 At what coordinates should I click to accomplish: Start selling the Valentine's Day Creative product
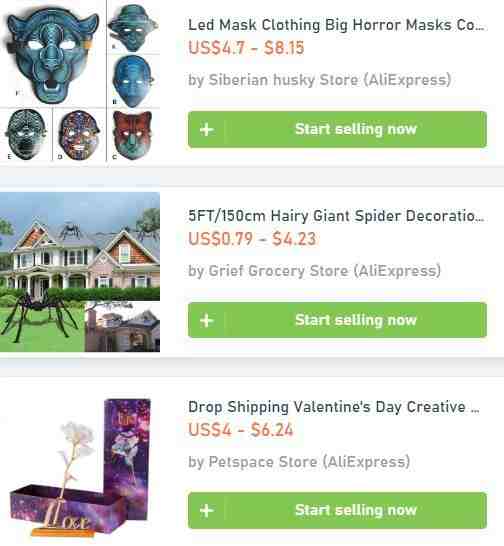coord(337,510)
